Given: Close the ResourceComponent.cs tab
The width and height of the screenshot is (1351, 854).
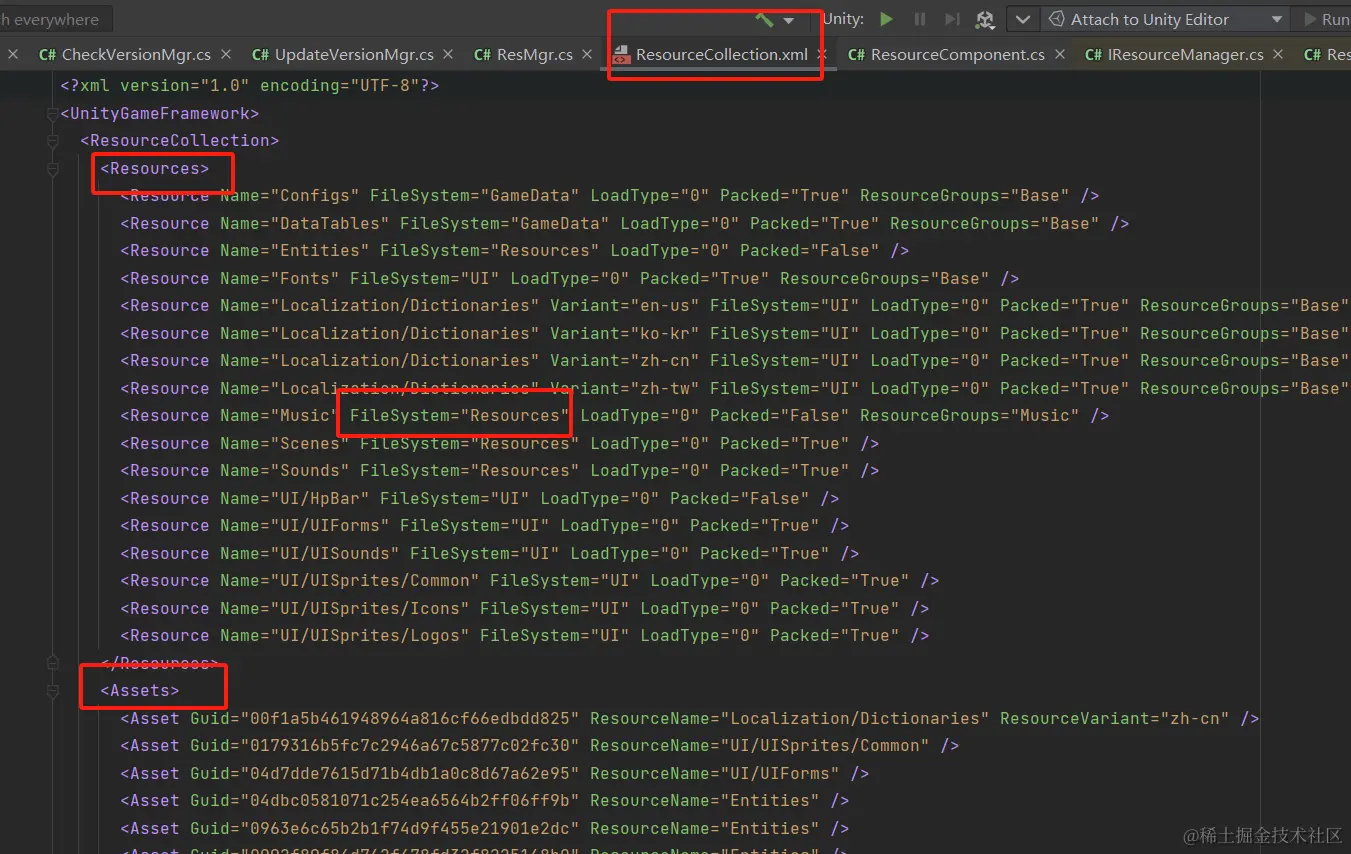Looking at the screenshot, I should pos(1059,54).
